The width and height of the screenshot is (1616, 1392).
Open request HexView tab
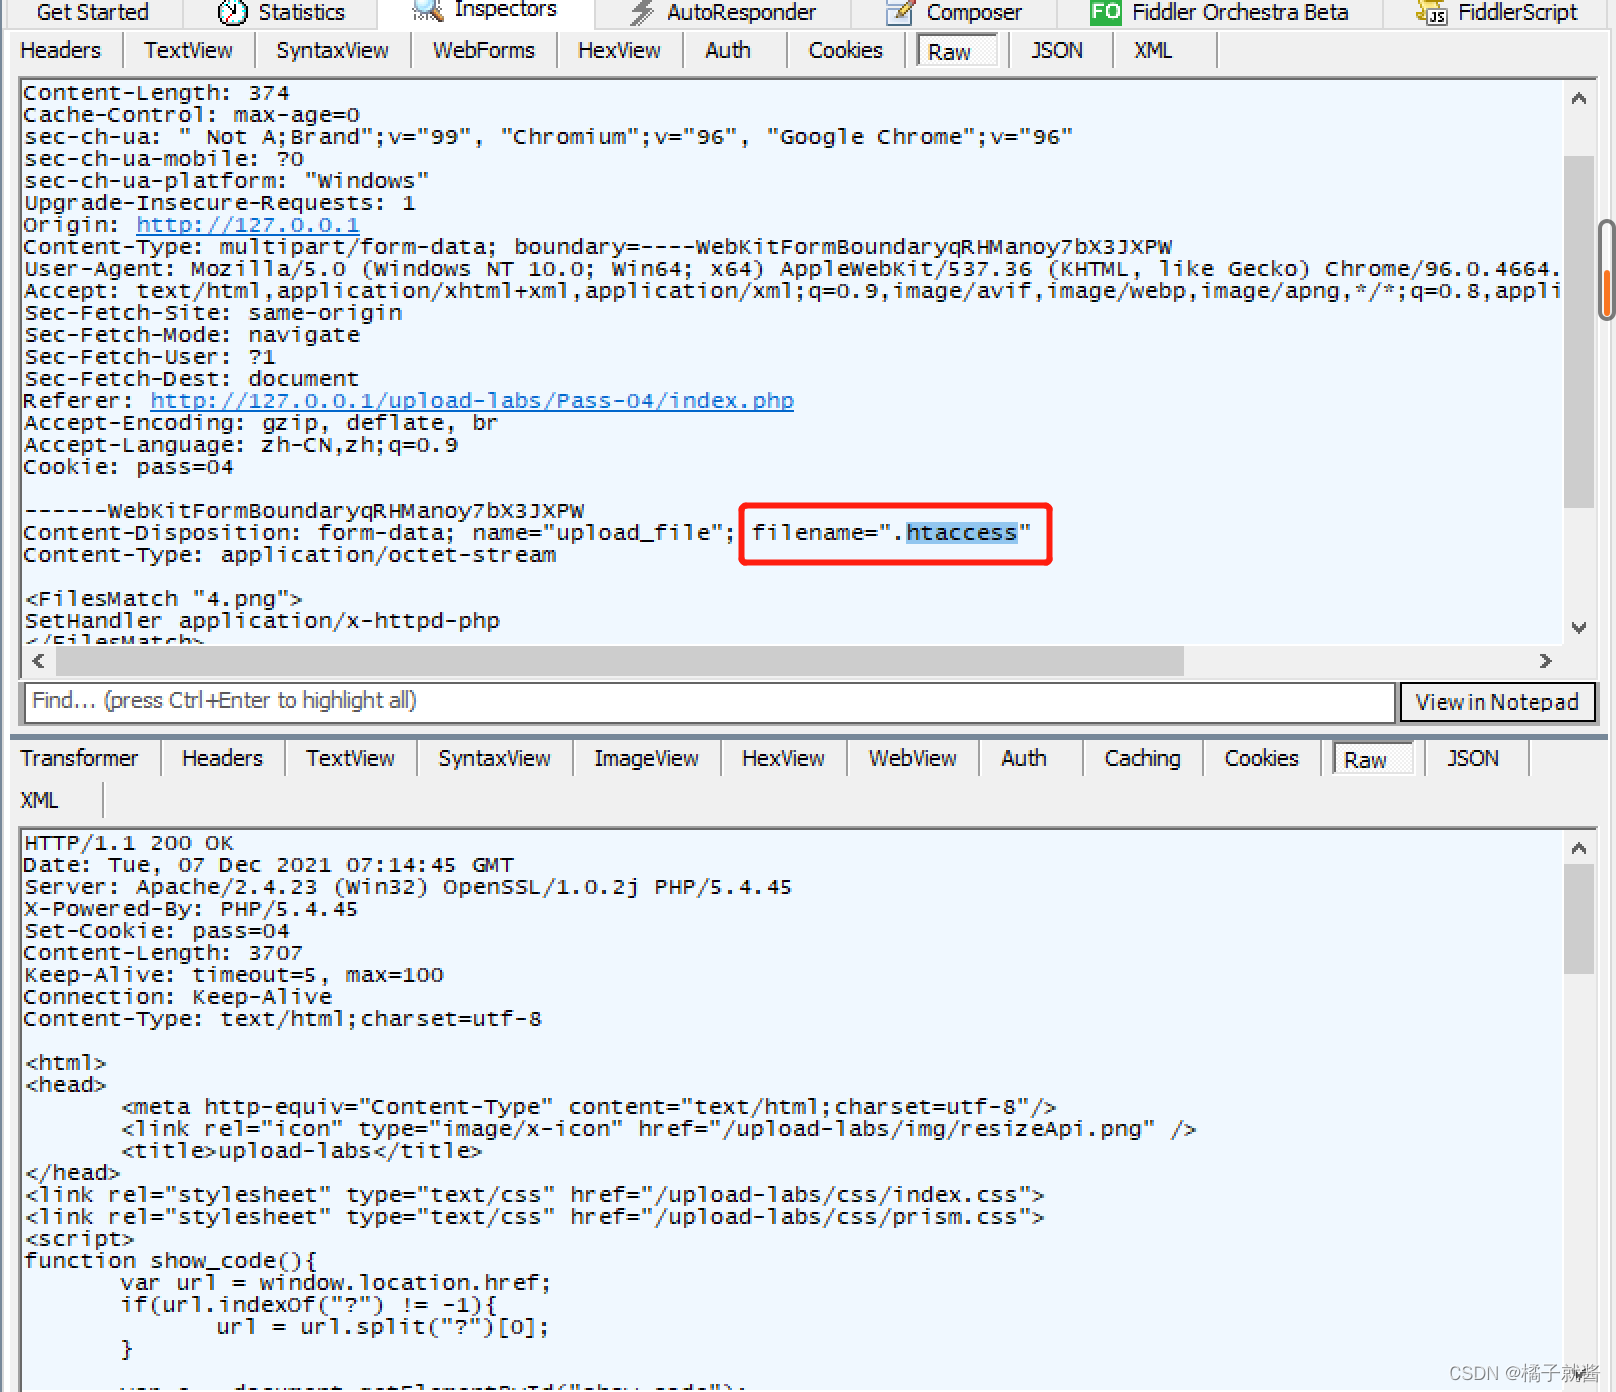(x=619, y=50)
